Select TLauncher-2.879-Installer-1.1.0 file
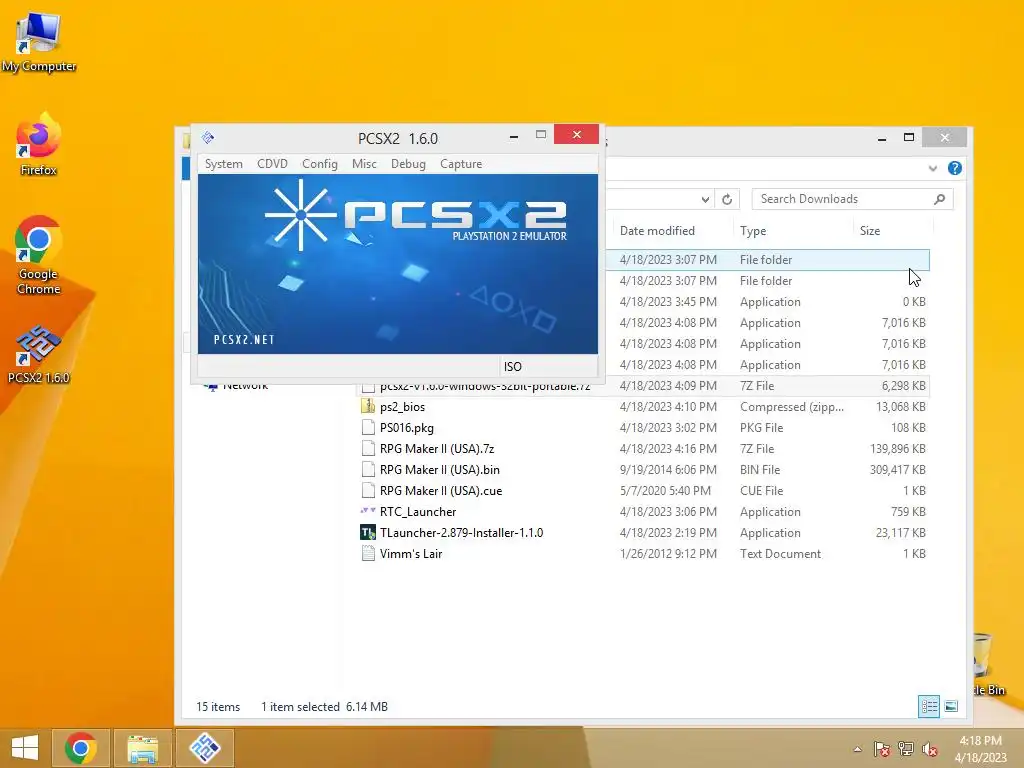Screen dimensions: 1024x768 461,533
